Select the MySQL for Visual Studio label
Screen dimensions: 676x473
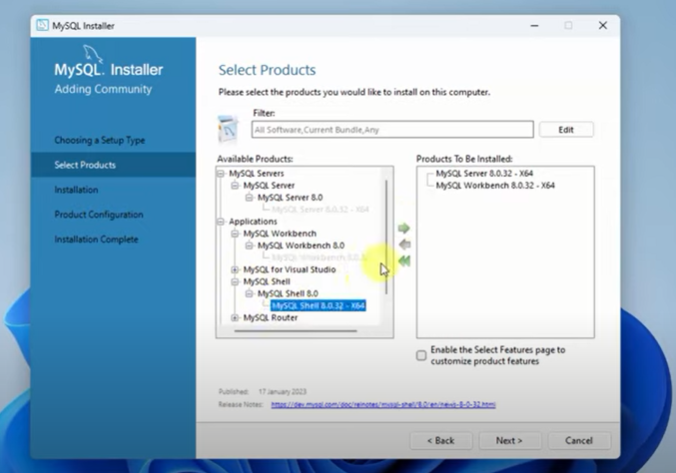click(x=289, y=270)
